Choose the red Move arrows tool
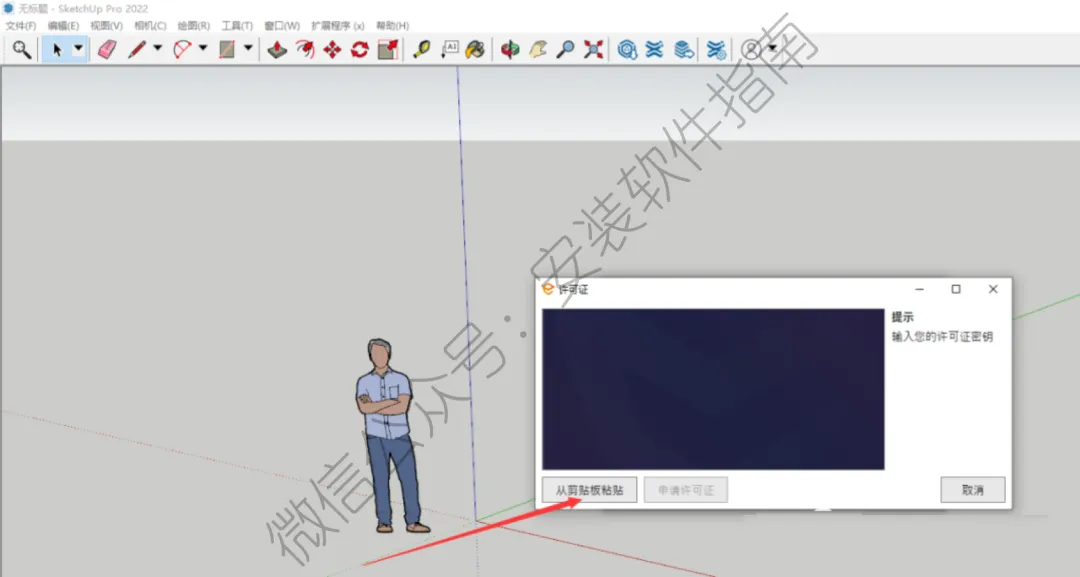 click(x=333, y=50)
